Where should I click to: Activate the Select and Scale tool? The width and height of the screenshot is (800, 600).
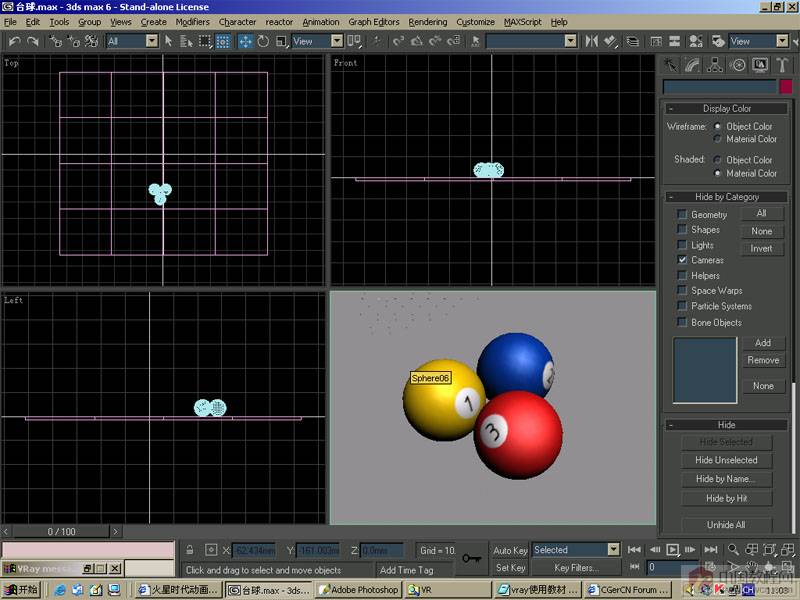(281, 41)
